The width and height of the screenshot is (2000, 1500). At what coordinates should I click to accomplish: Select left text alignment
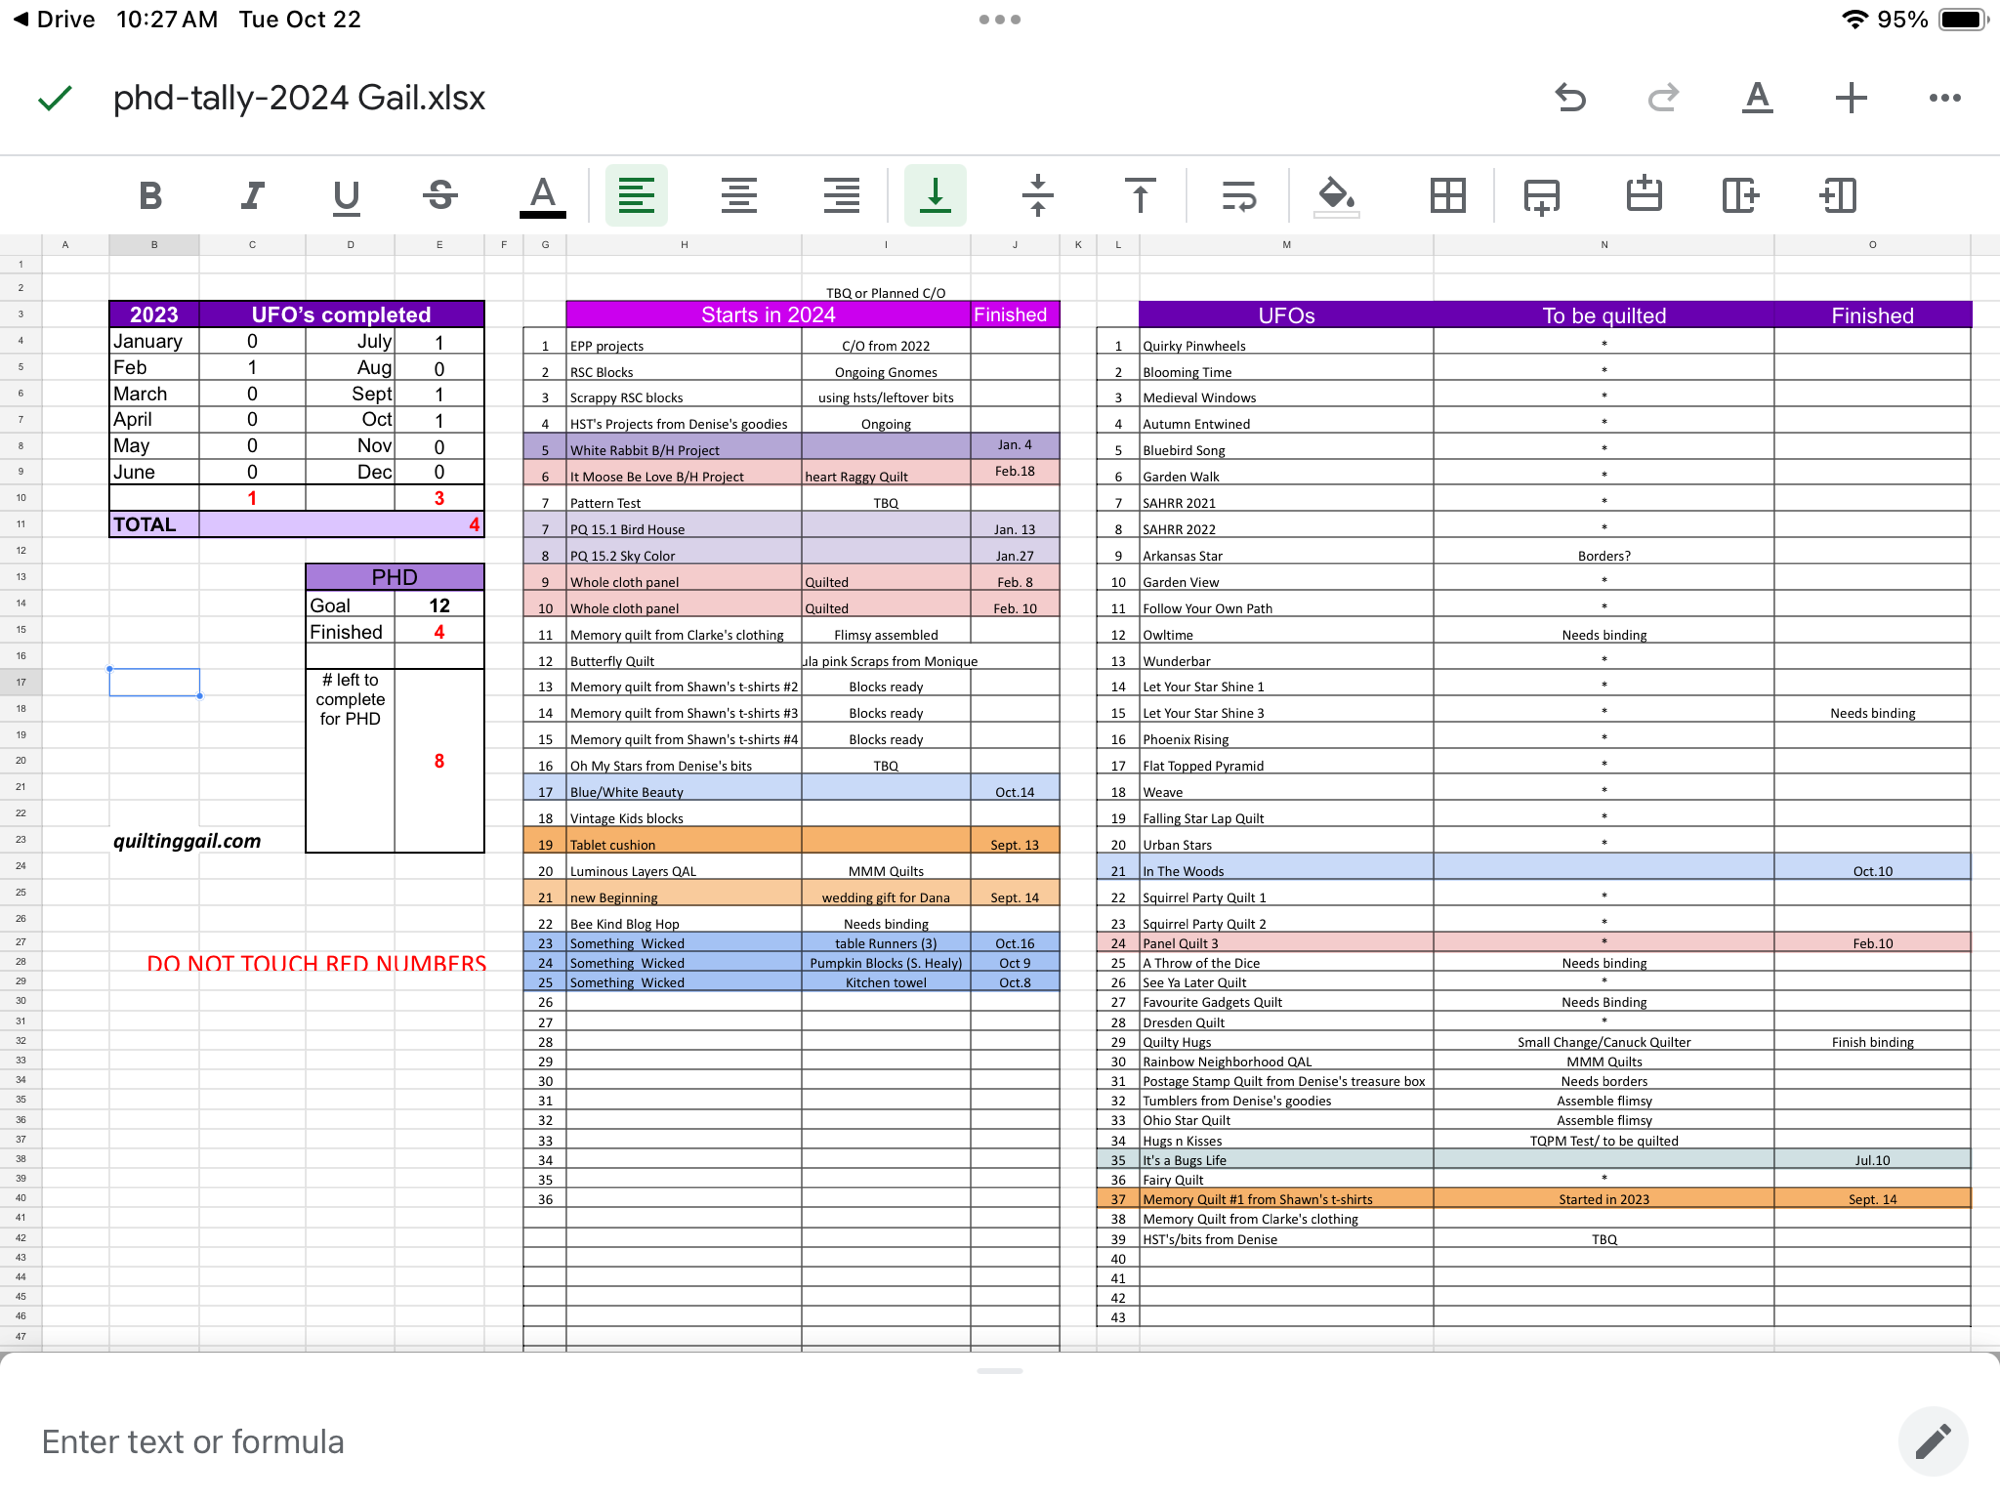[637, 195]
